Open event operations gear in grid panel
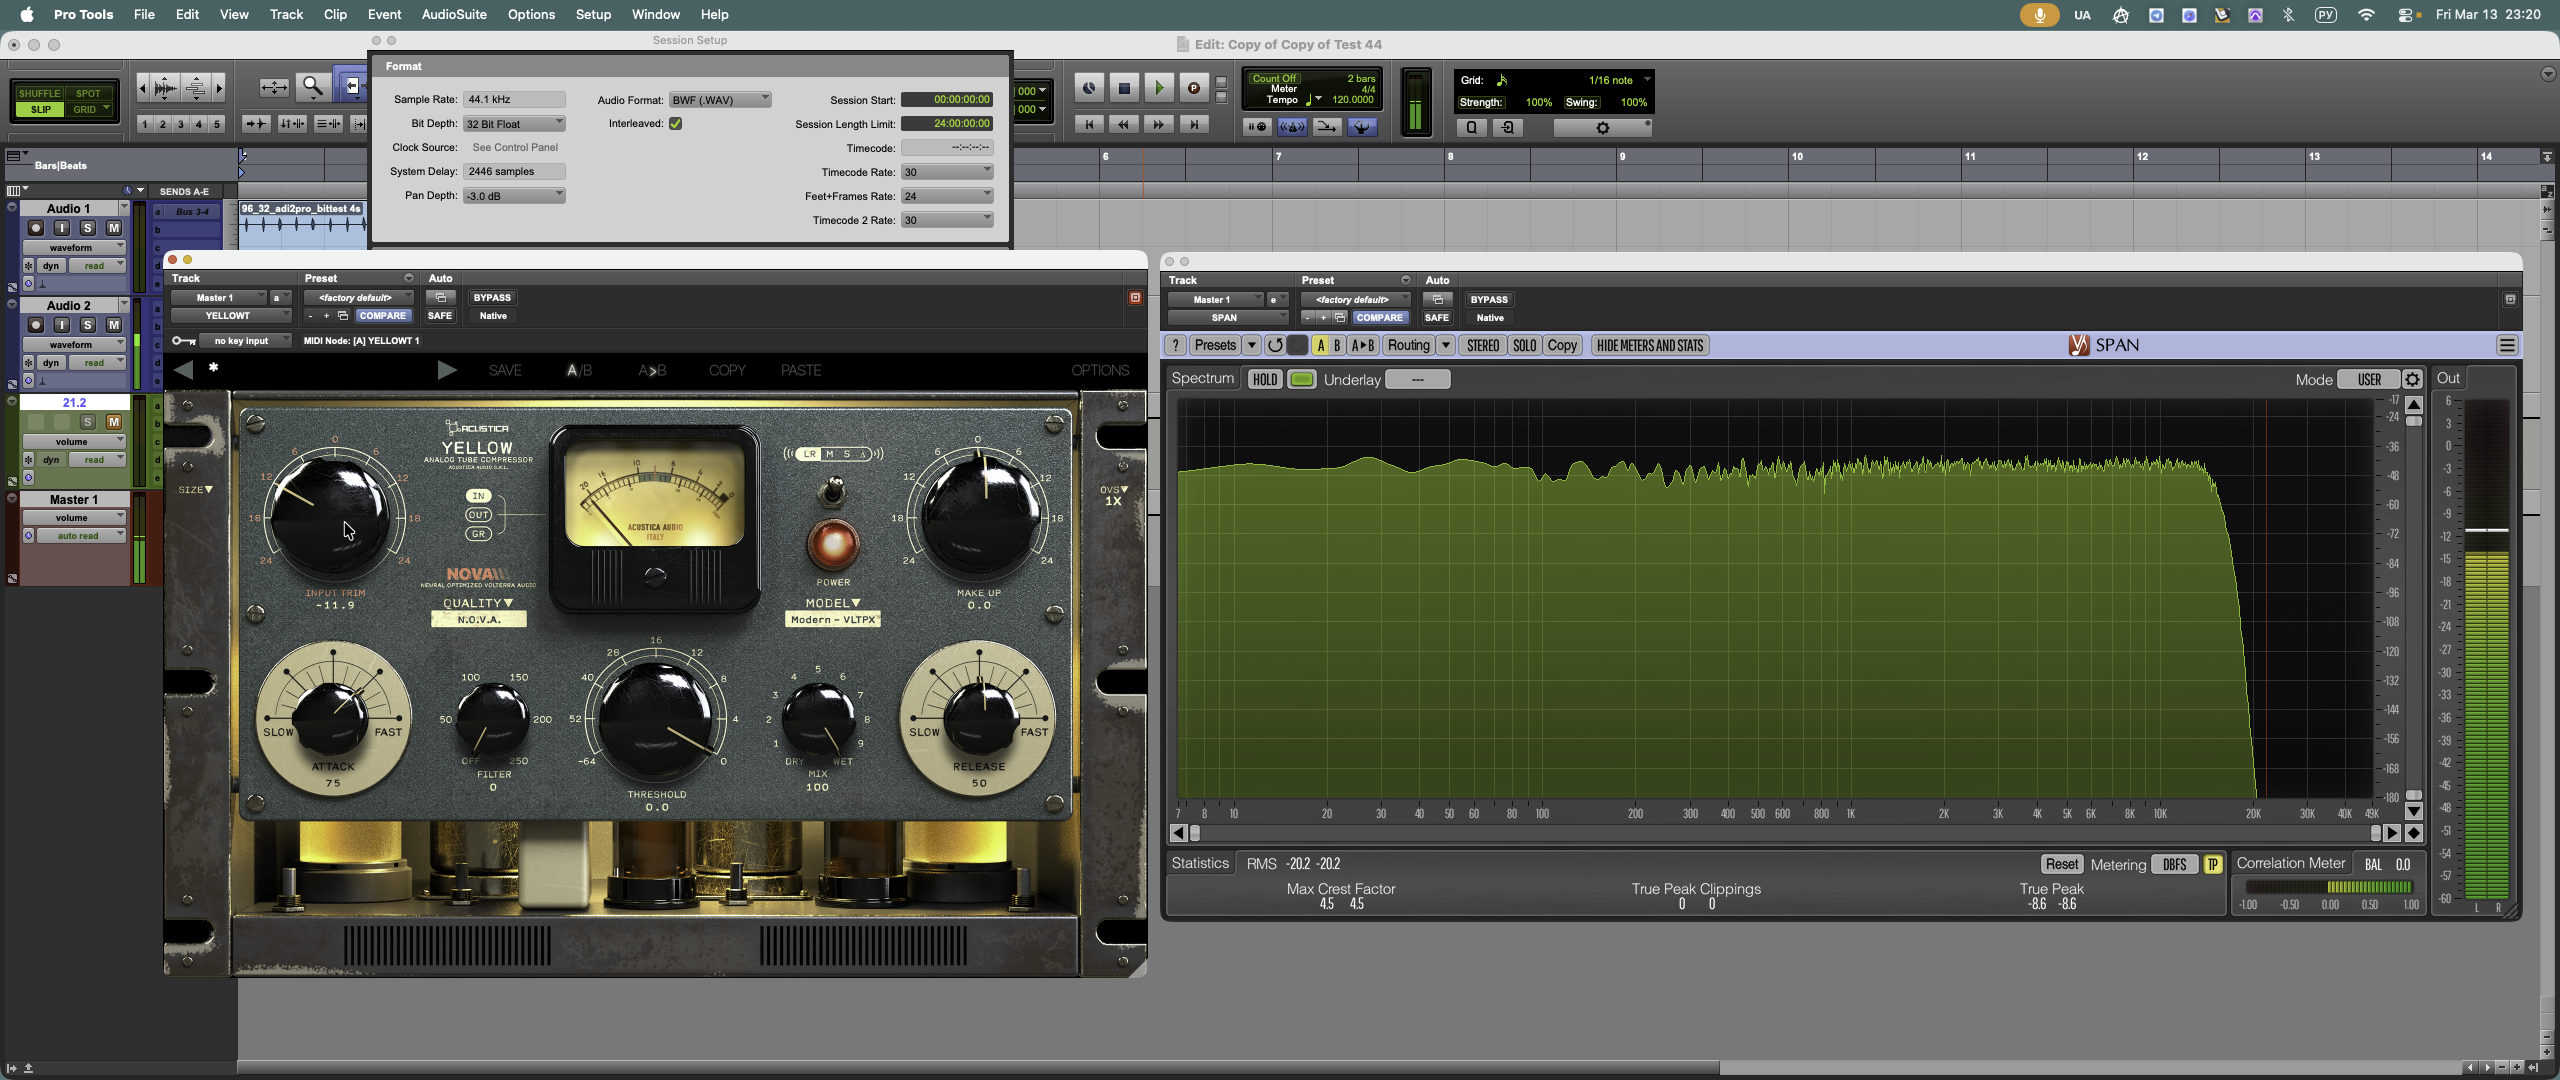This screenshot has height=1080, width=2560. (1602, 128)
